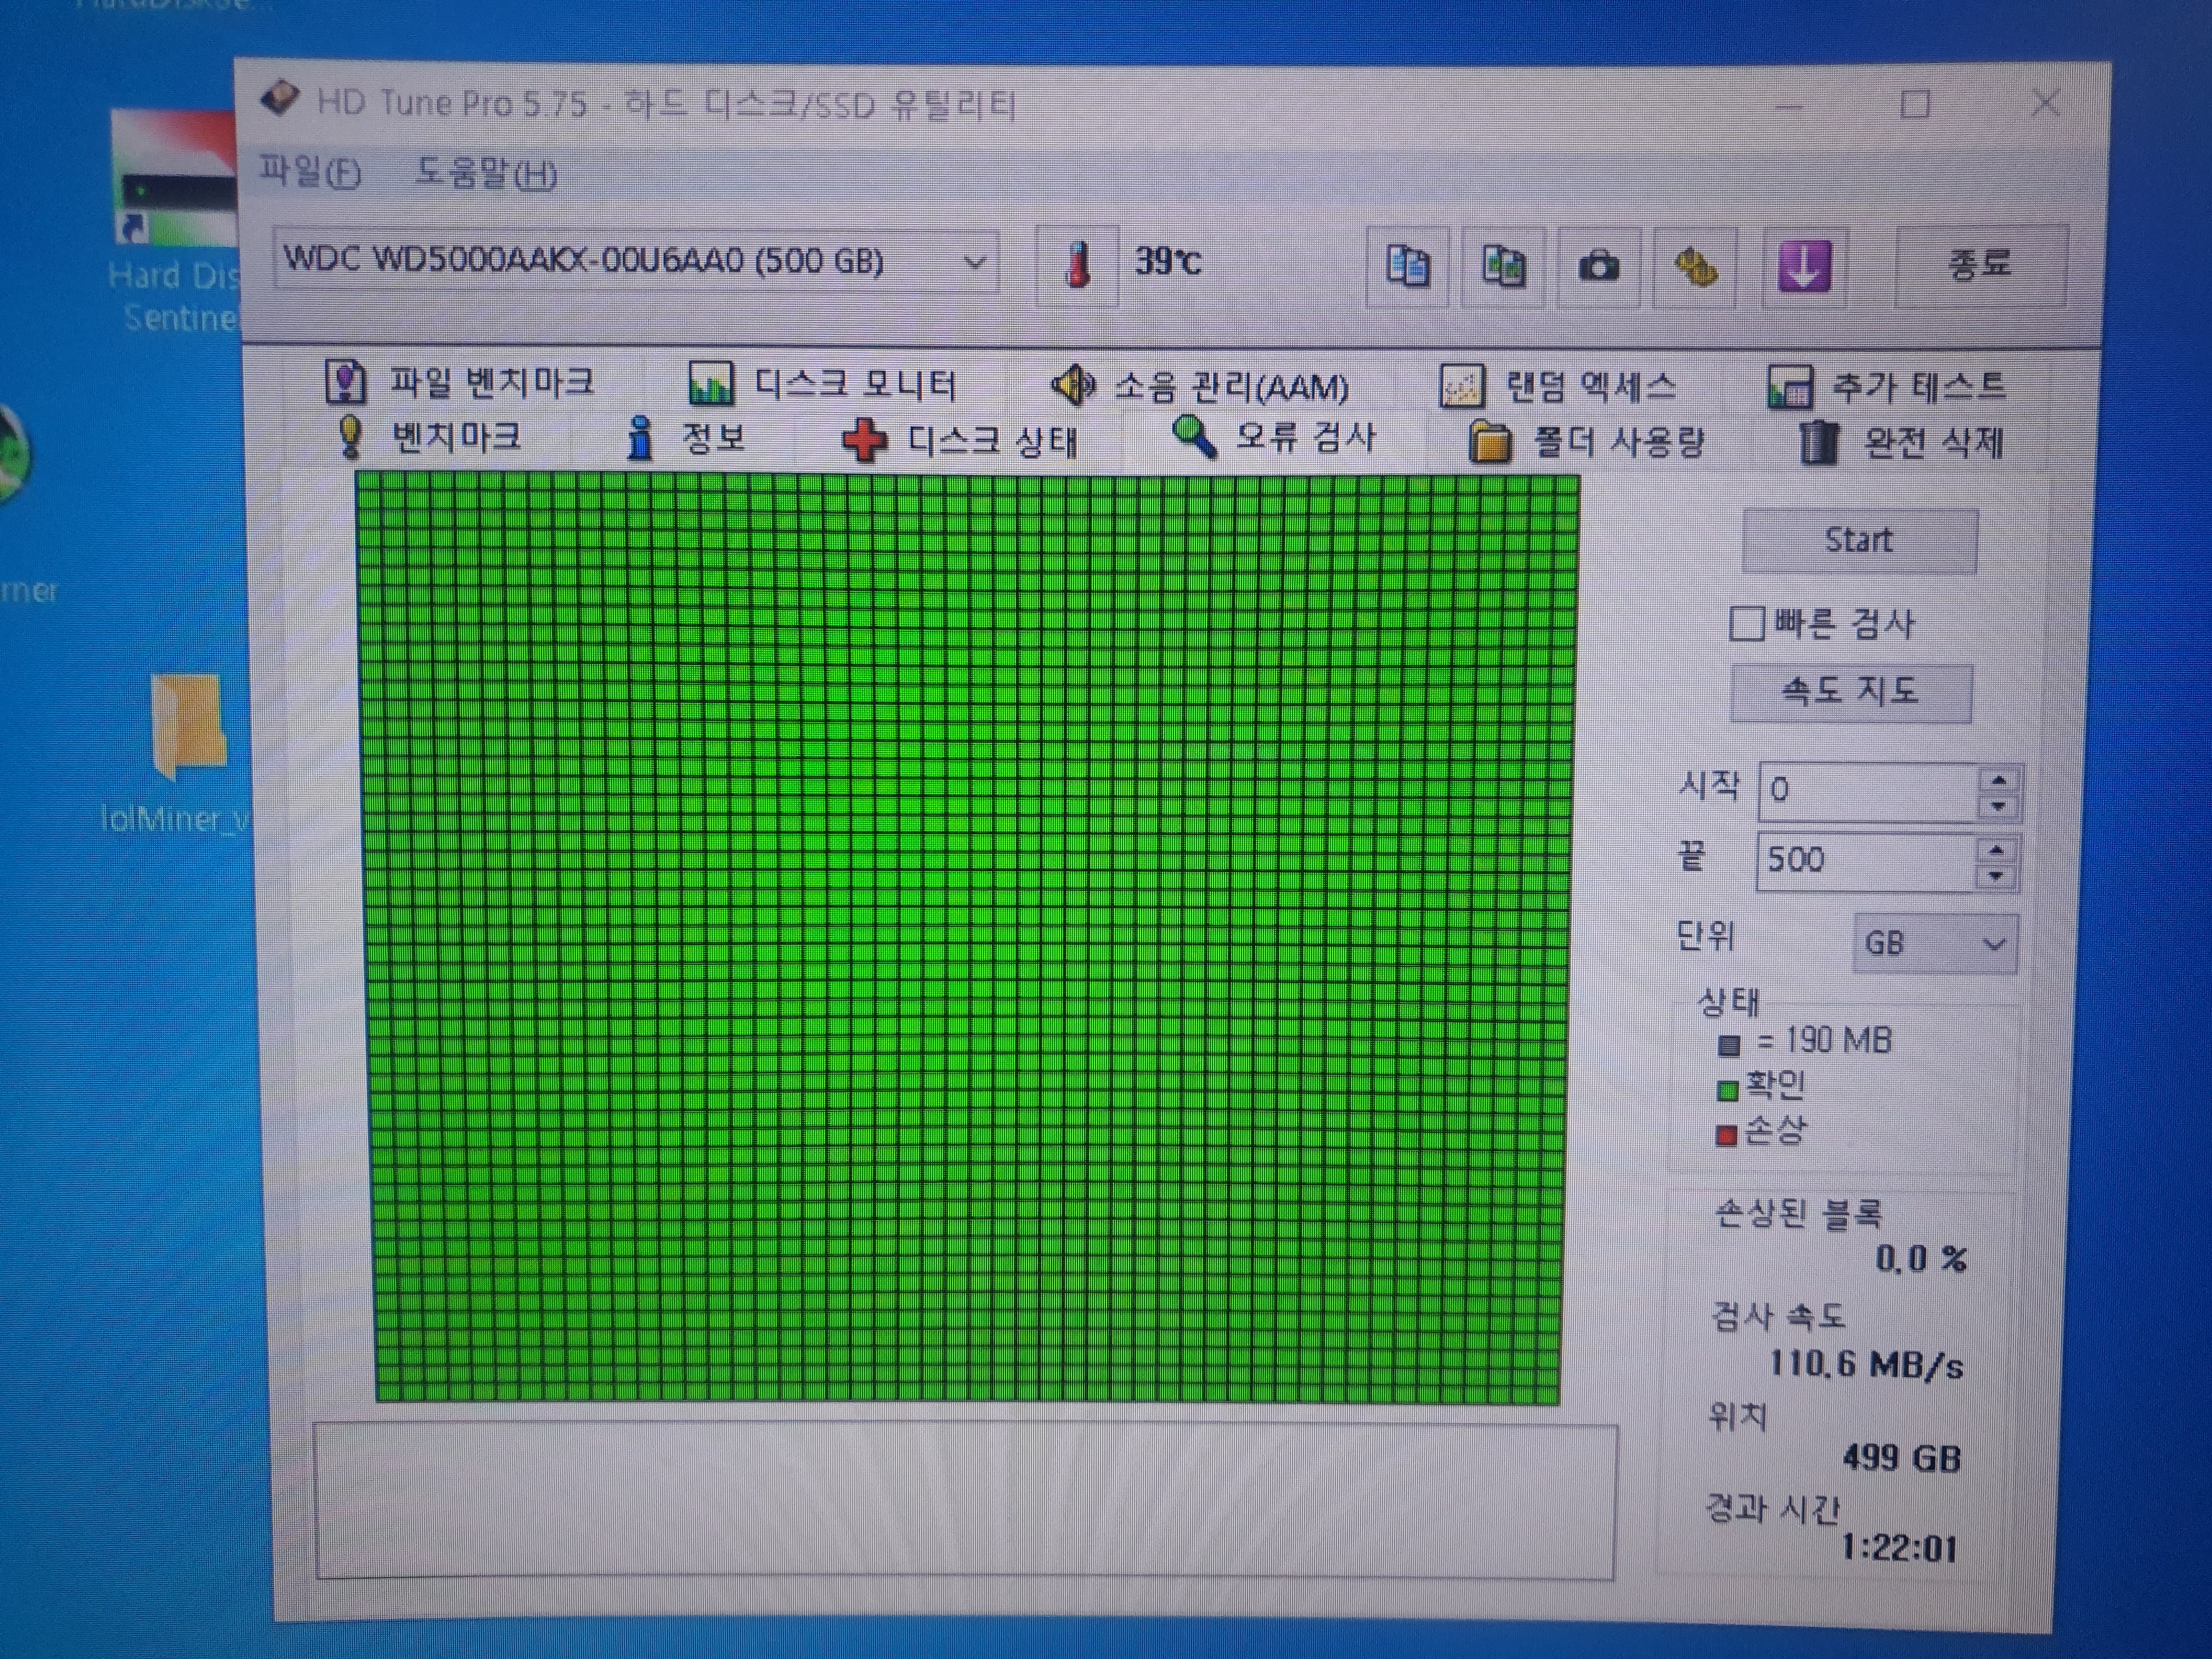Click the 110.6 MB/s scan speed value
This screenshot has height=1659, width=2212.
[1866, 1364]
